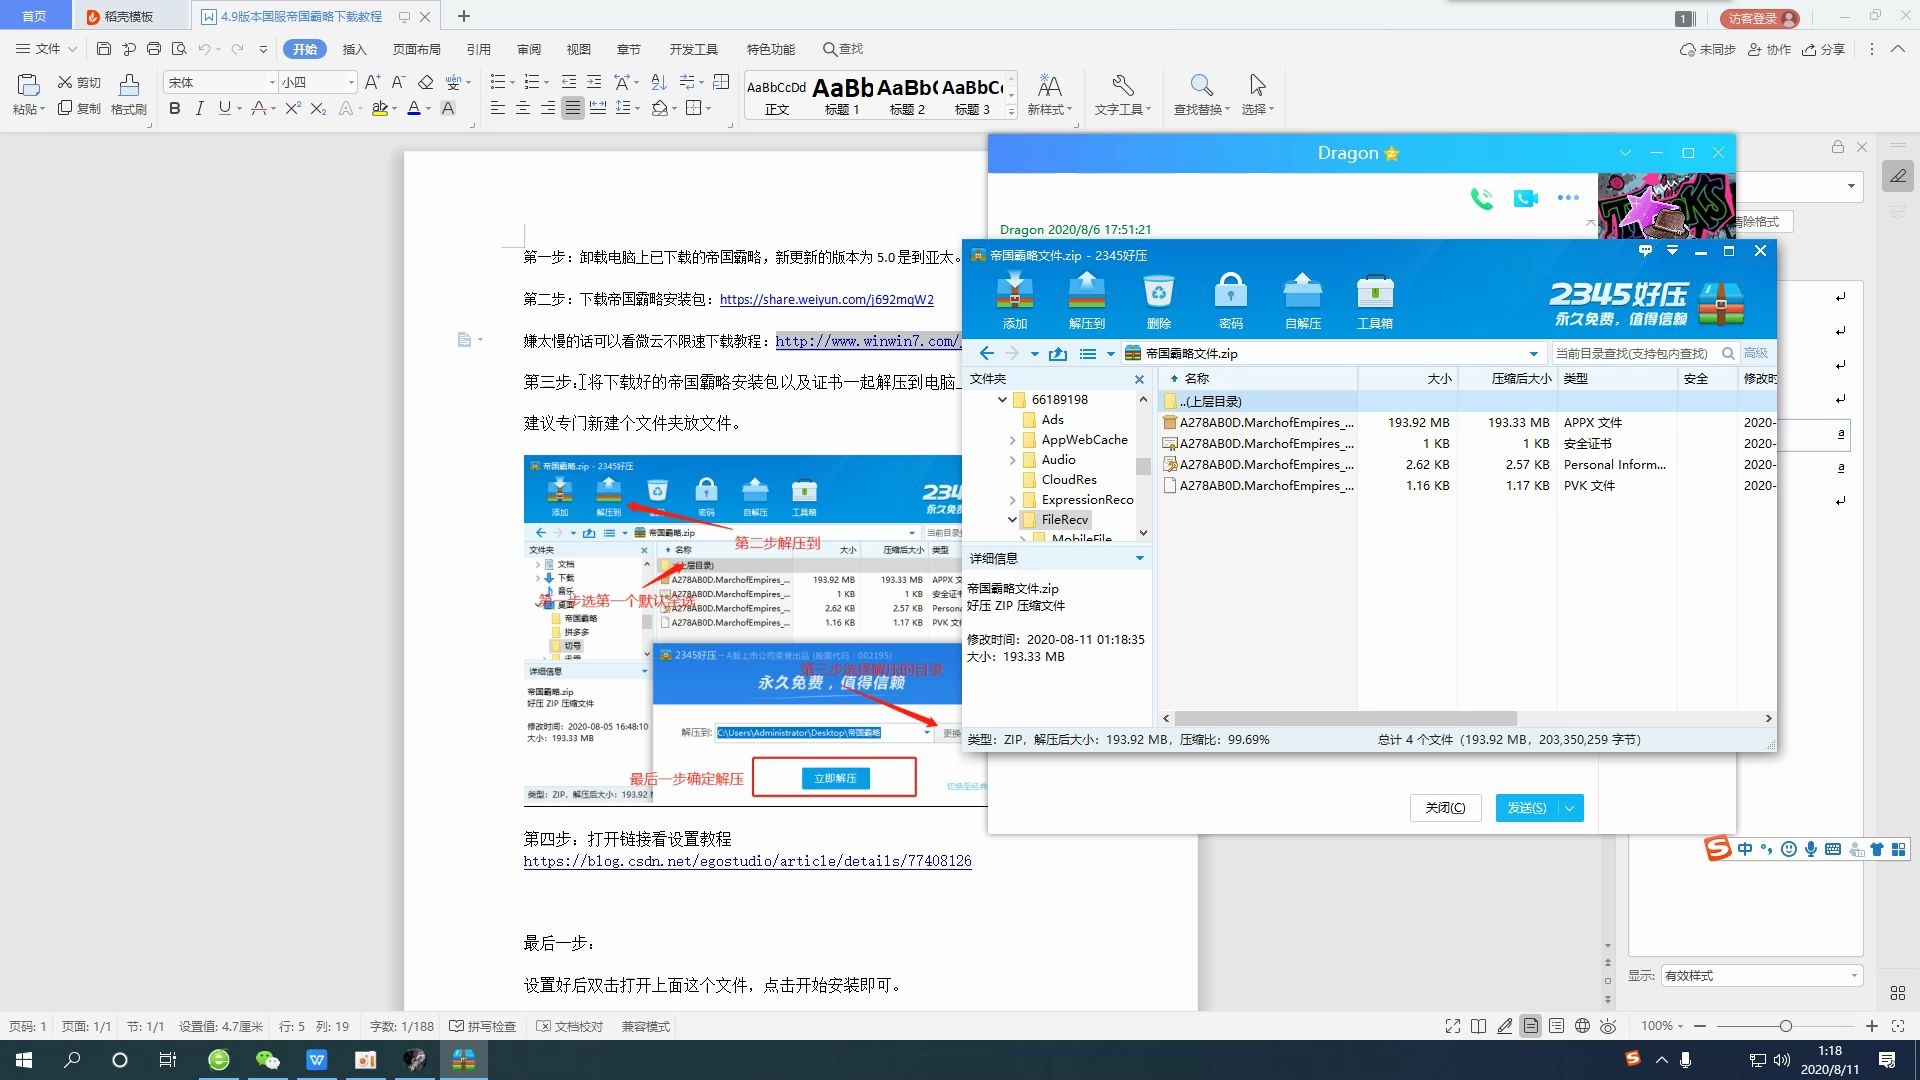Select the FileRecv folder in the tree
Viewport: 1920px width, 1080px height.
[x=1064, y=520]
